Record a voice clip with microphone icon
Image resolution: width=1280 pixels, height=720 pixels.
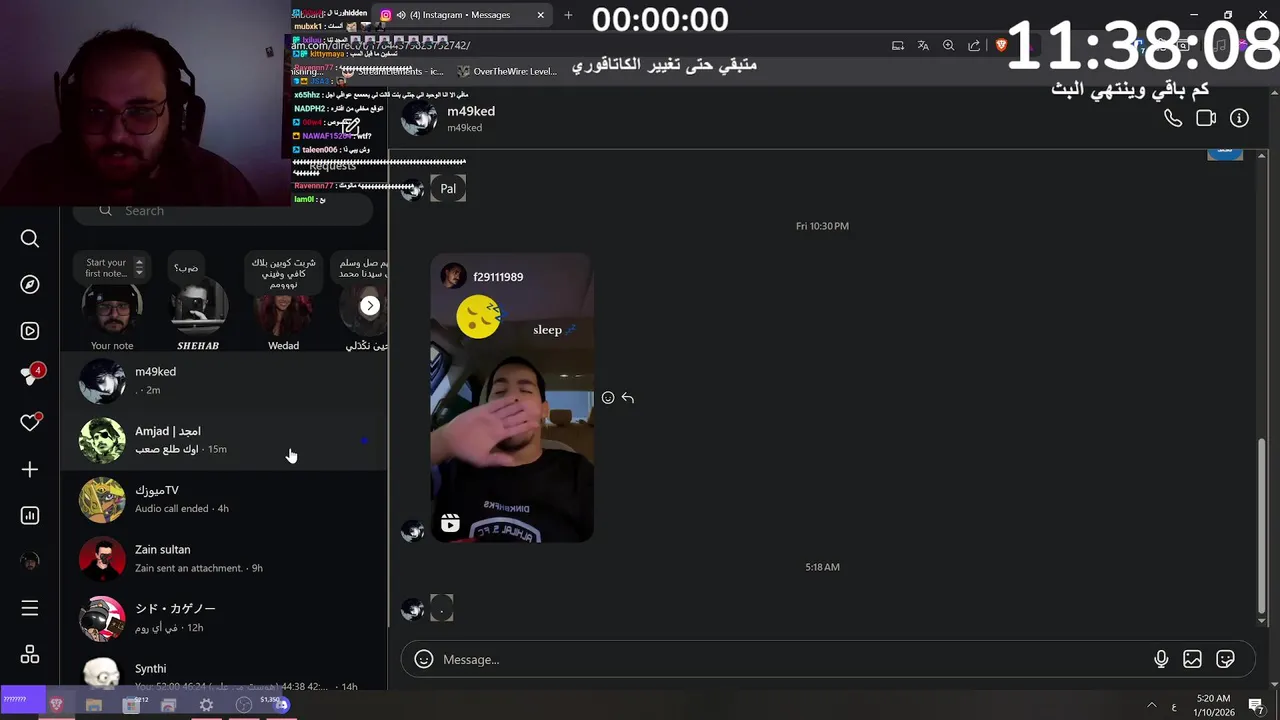(x=1161, y=659)
